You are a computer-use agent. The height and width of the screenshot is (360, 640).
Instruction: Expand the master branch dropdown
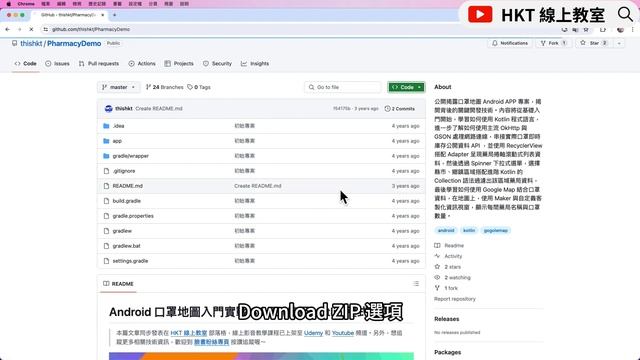[x=118, y=87]
